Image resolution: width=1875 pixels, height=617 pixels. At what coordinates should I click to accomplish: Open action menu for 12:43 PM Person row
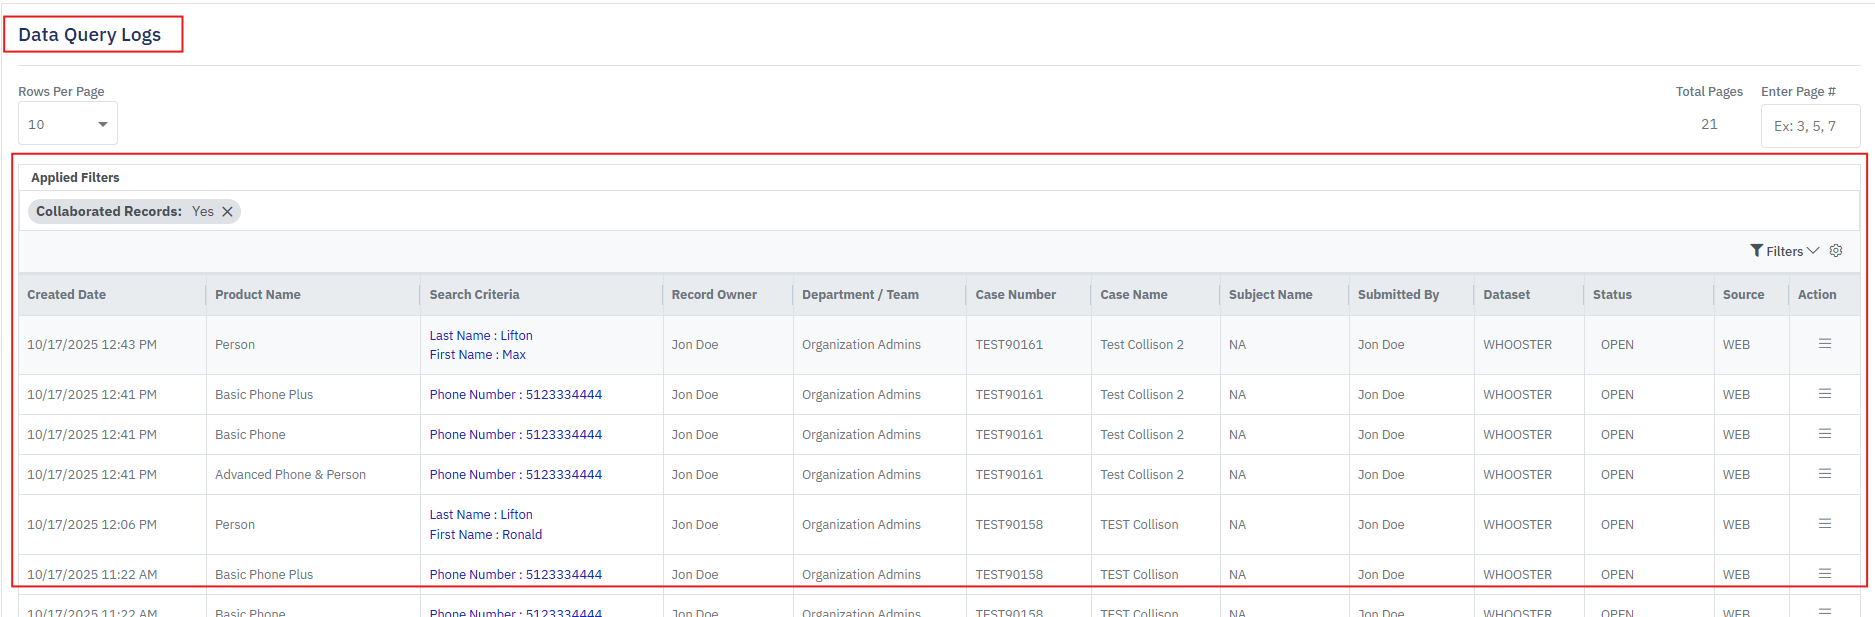click(1825, 344)
